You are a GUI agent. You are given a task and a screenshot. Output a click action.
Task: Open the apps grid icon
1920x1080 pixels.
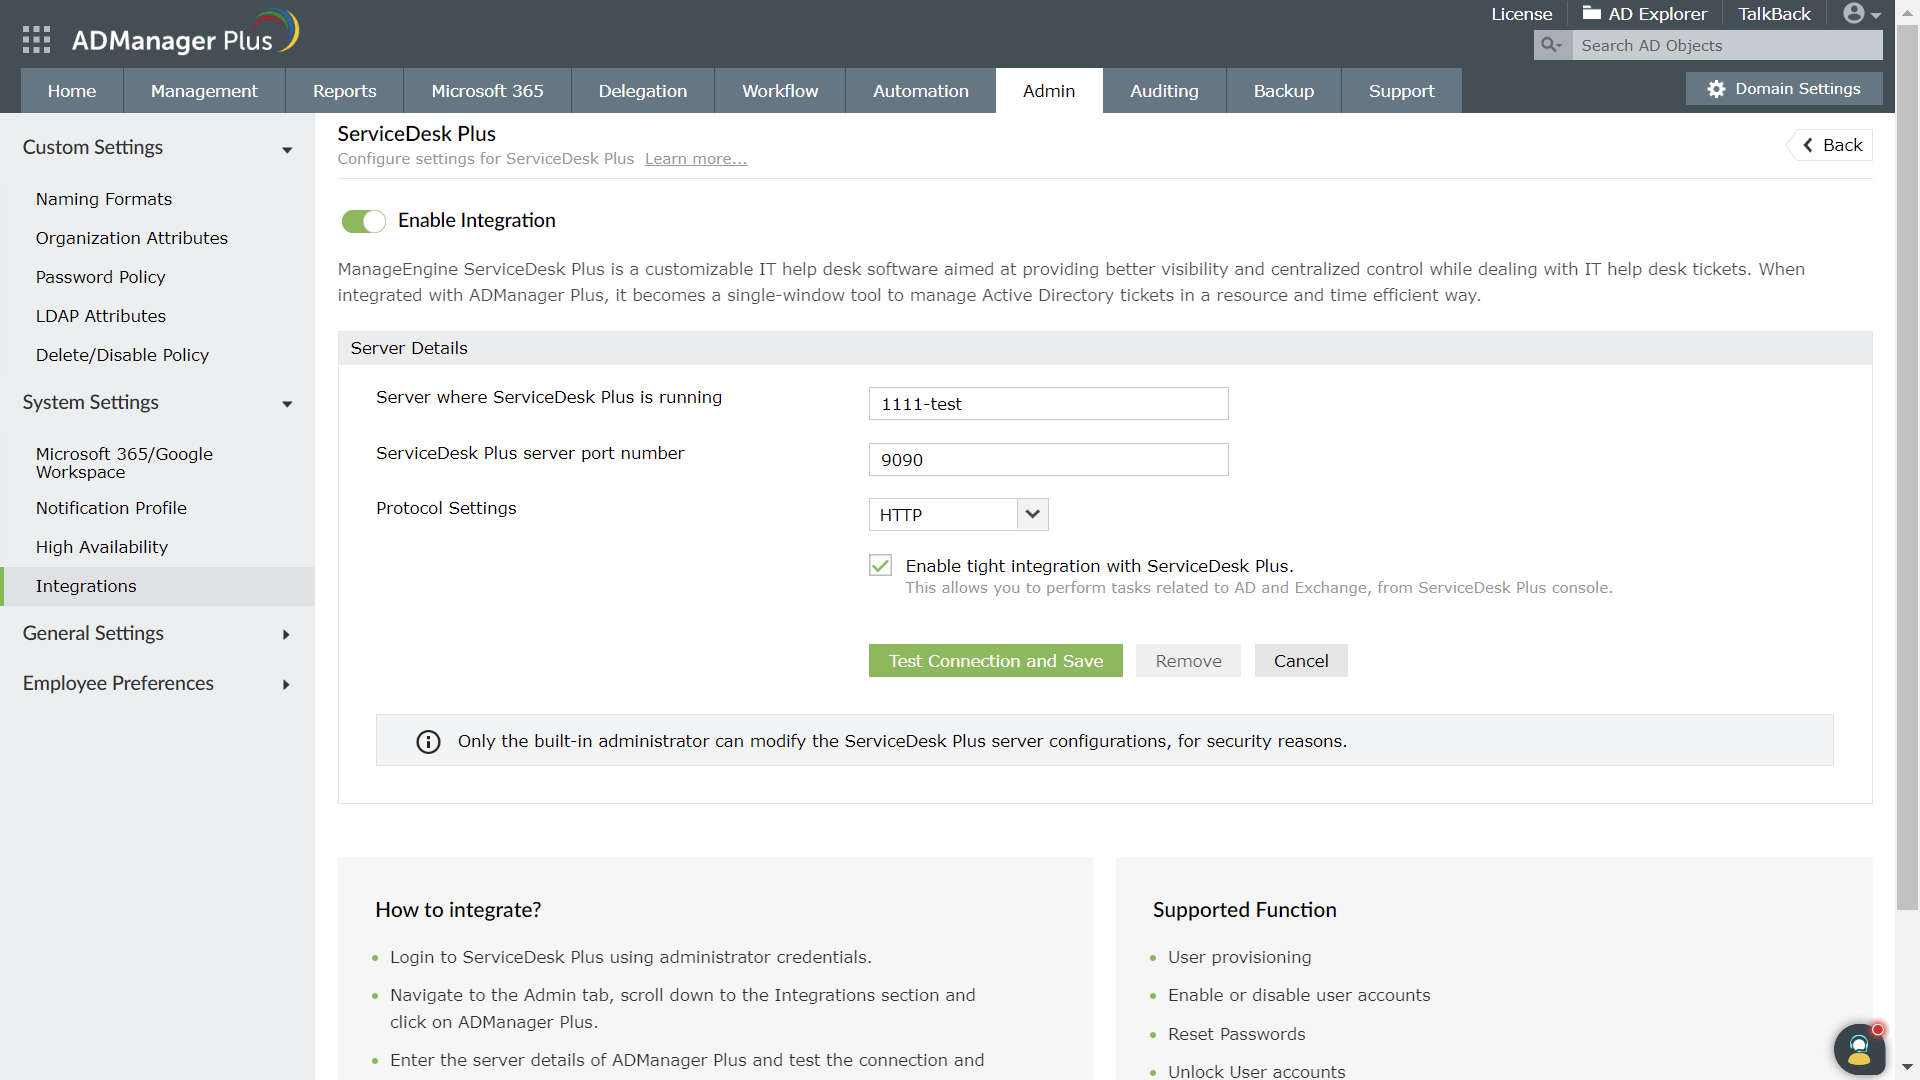36,40
